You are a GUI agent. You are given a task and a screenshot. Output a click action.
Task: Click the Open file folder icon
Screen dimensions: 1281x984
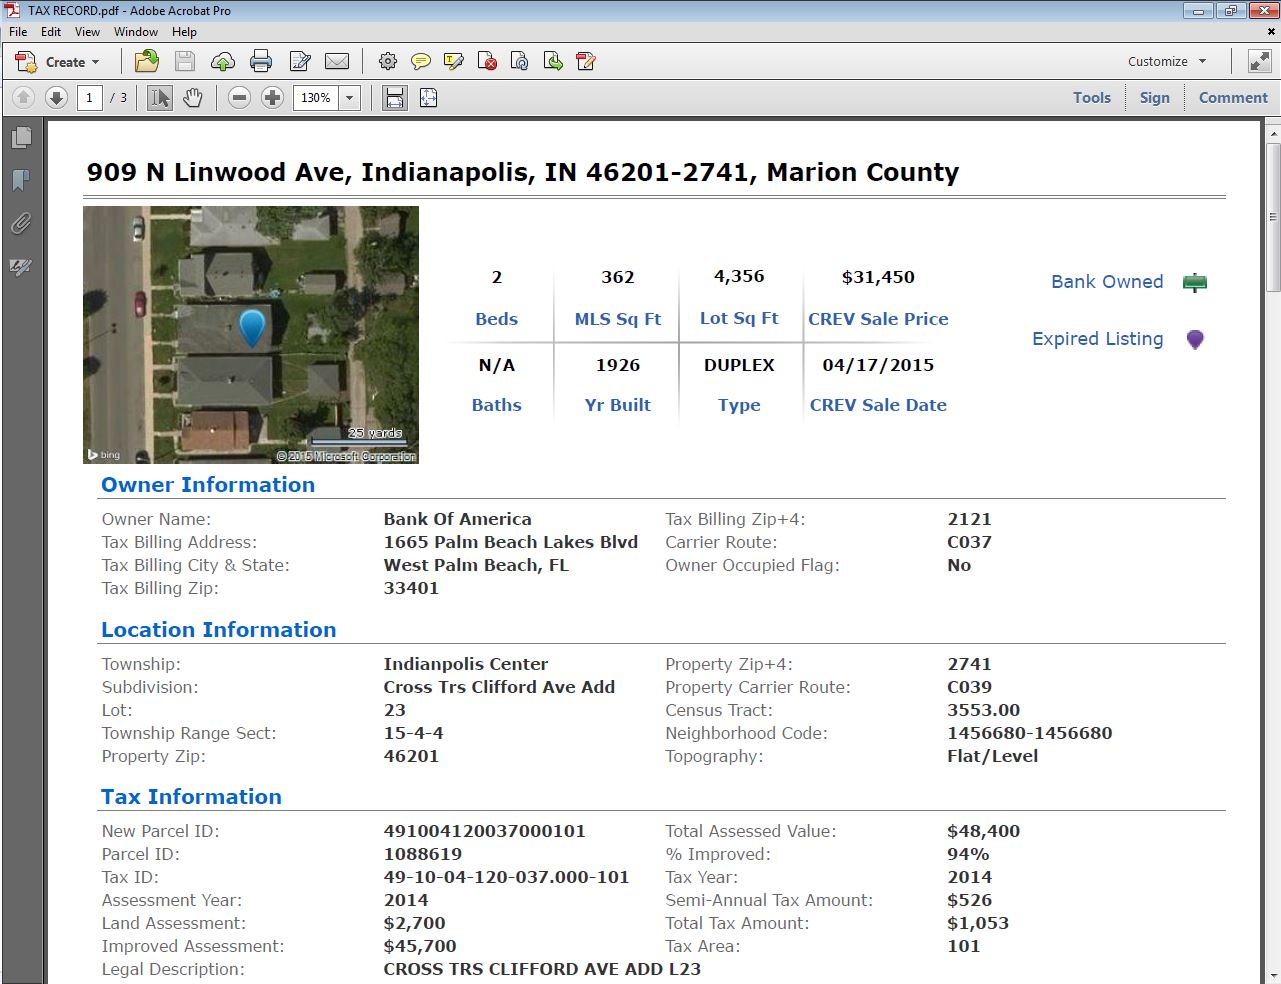[x=147, y=62]
